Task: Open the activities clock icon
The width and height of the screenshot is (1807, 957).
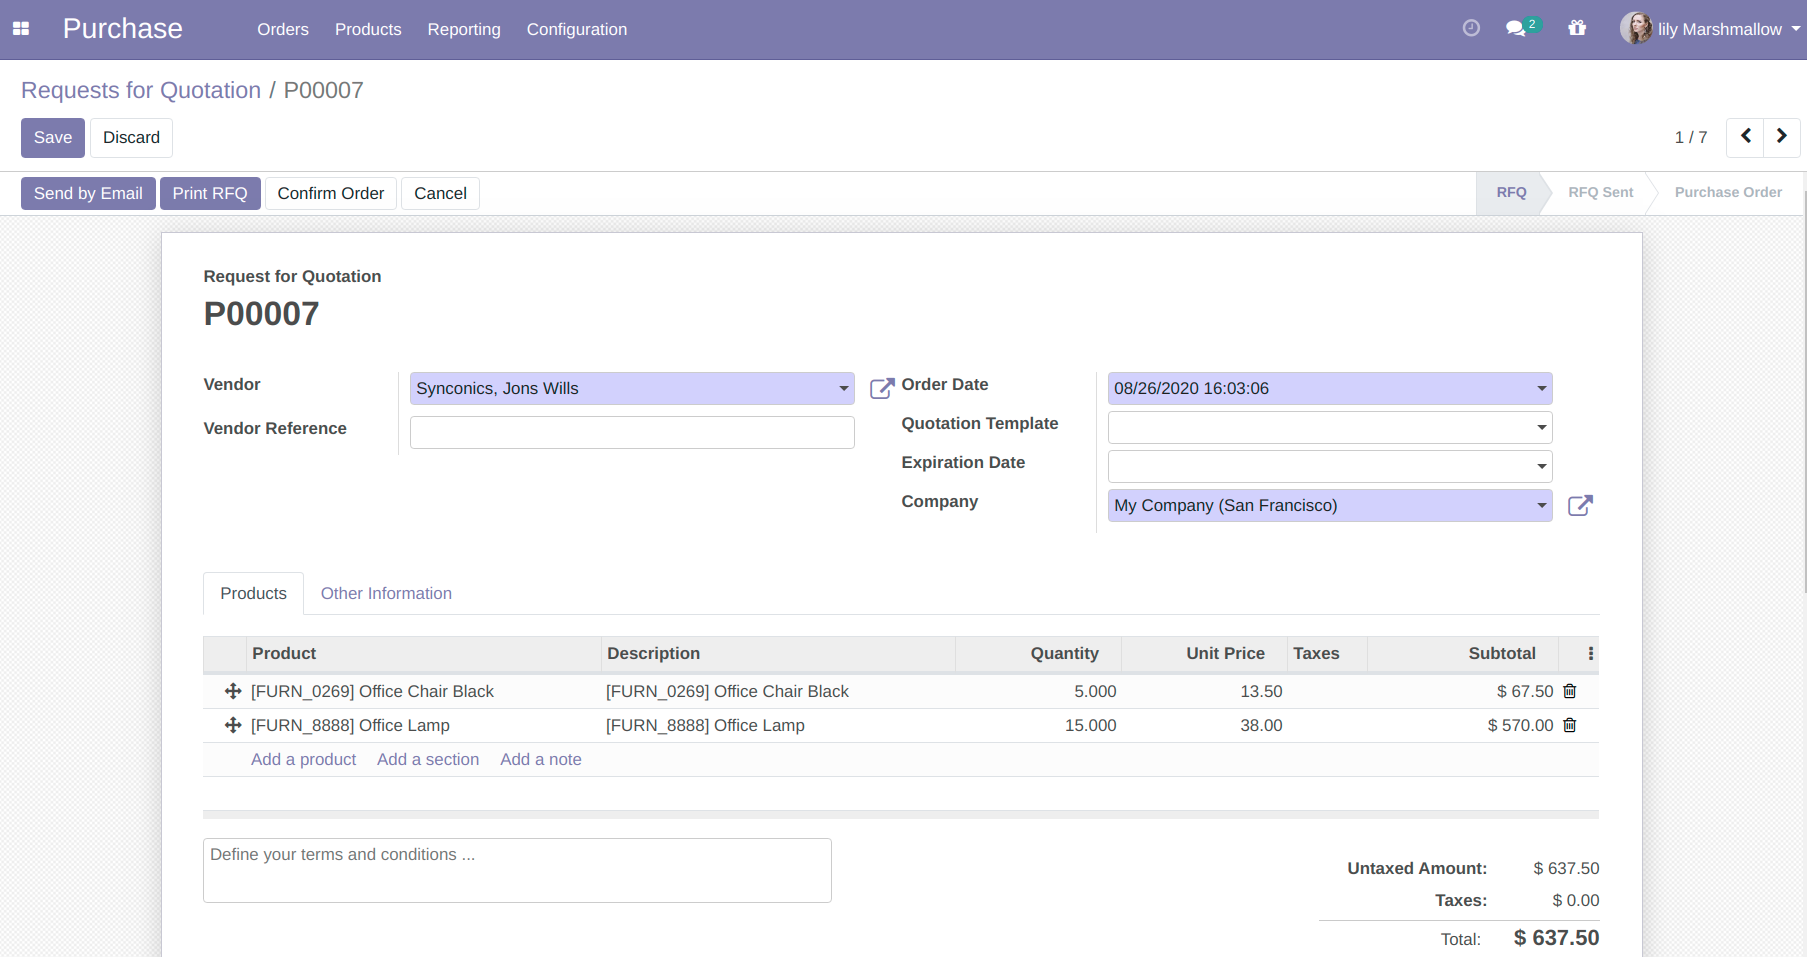Action: (1470, 28)
